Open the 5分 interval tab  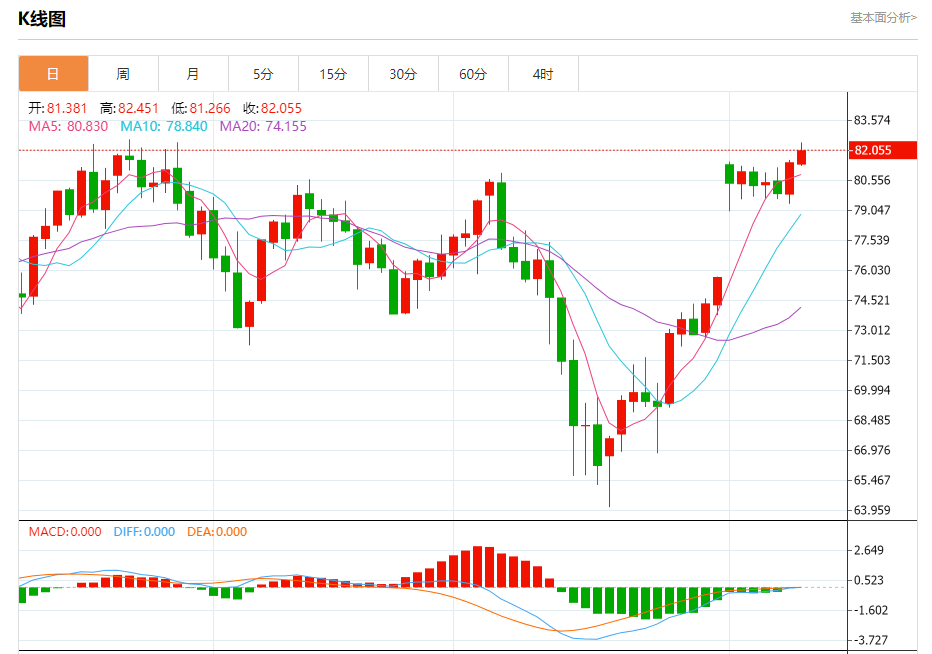point(263,74)
